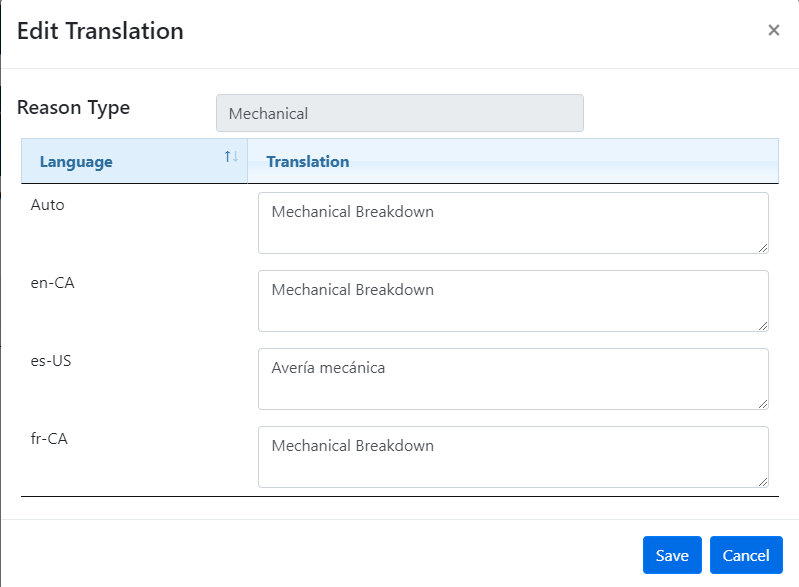Click the Auto translation text box
This screenshot has width=799, height=587.
click(x=512, y=223)
